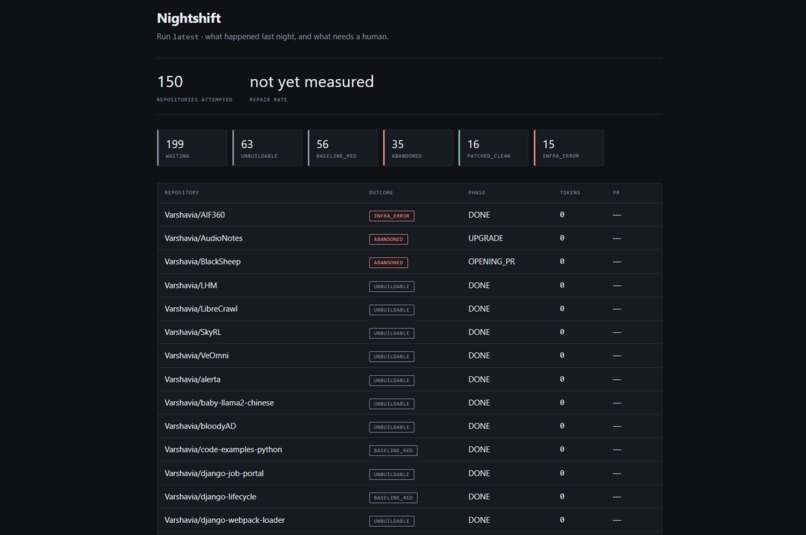Click the DONE phase for AIF360
Image resolution: width=806 pixels, height=535 pixels.
tap(479, 215)
